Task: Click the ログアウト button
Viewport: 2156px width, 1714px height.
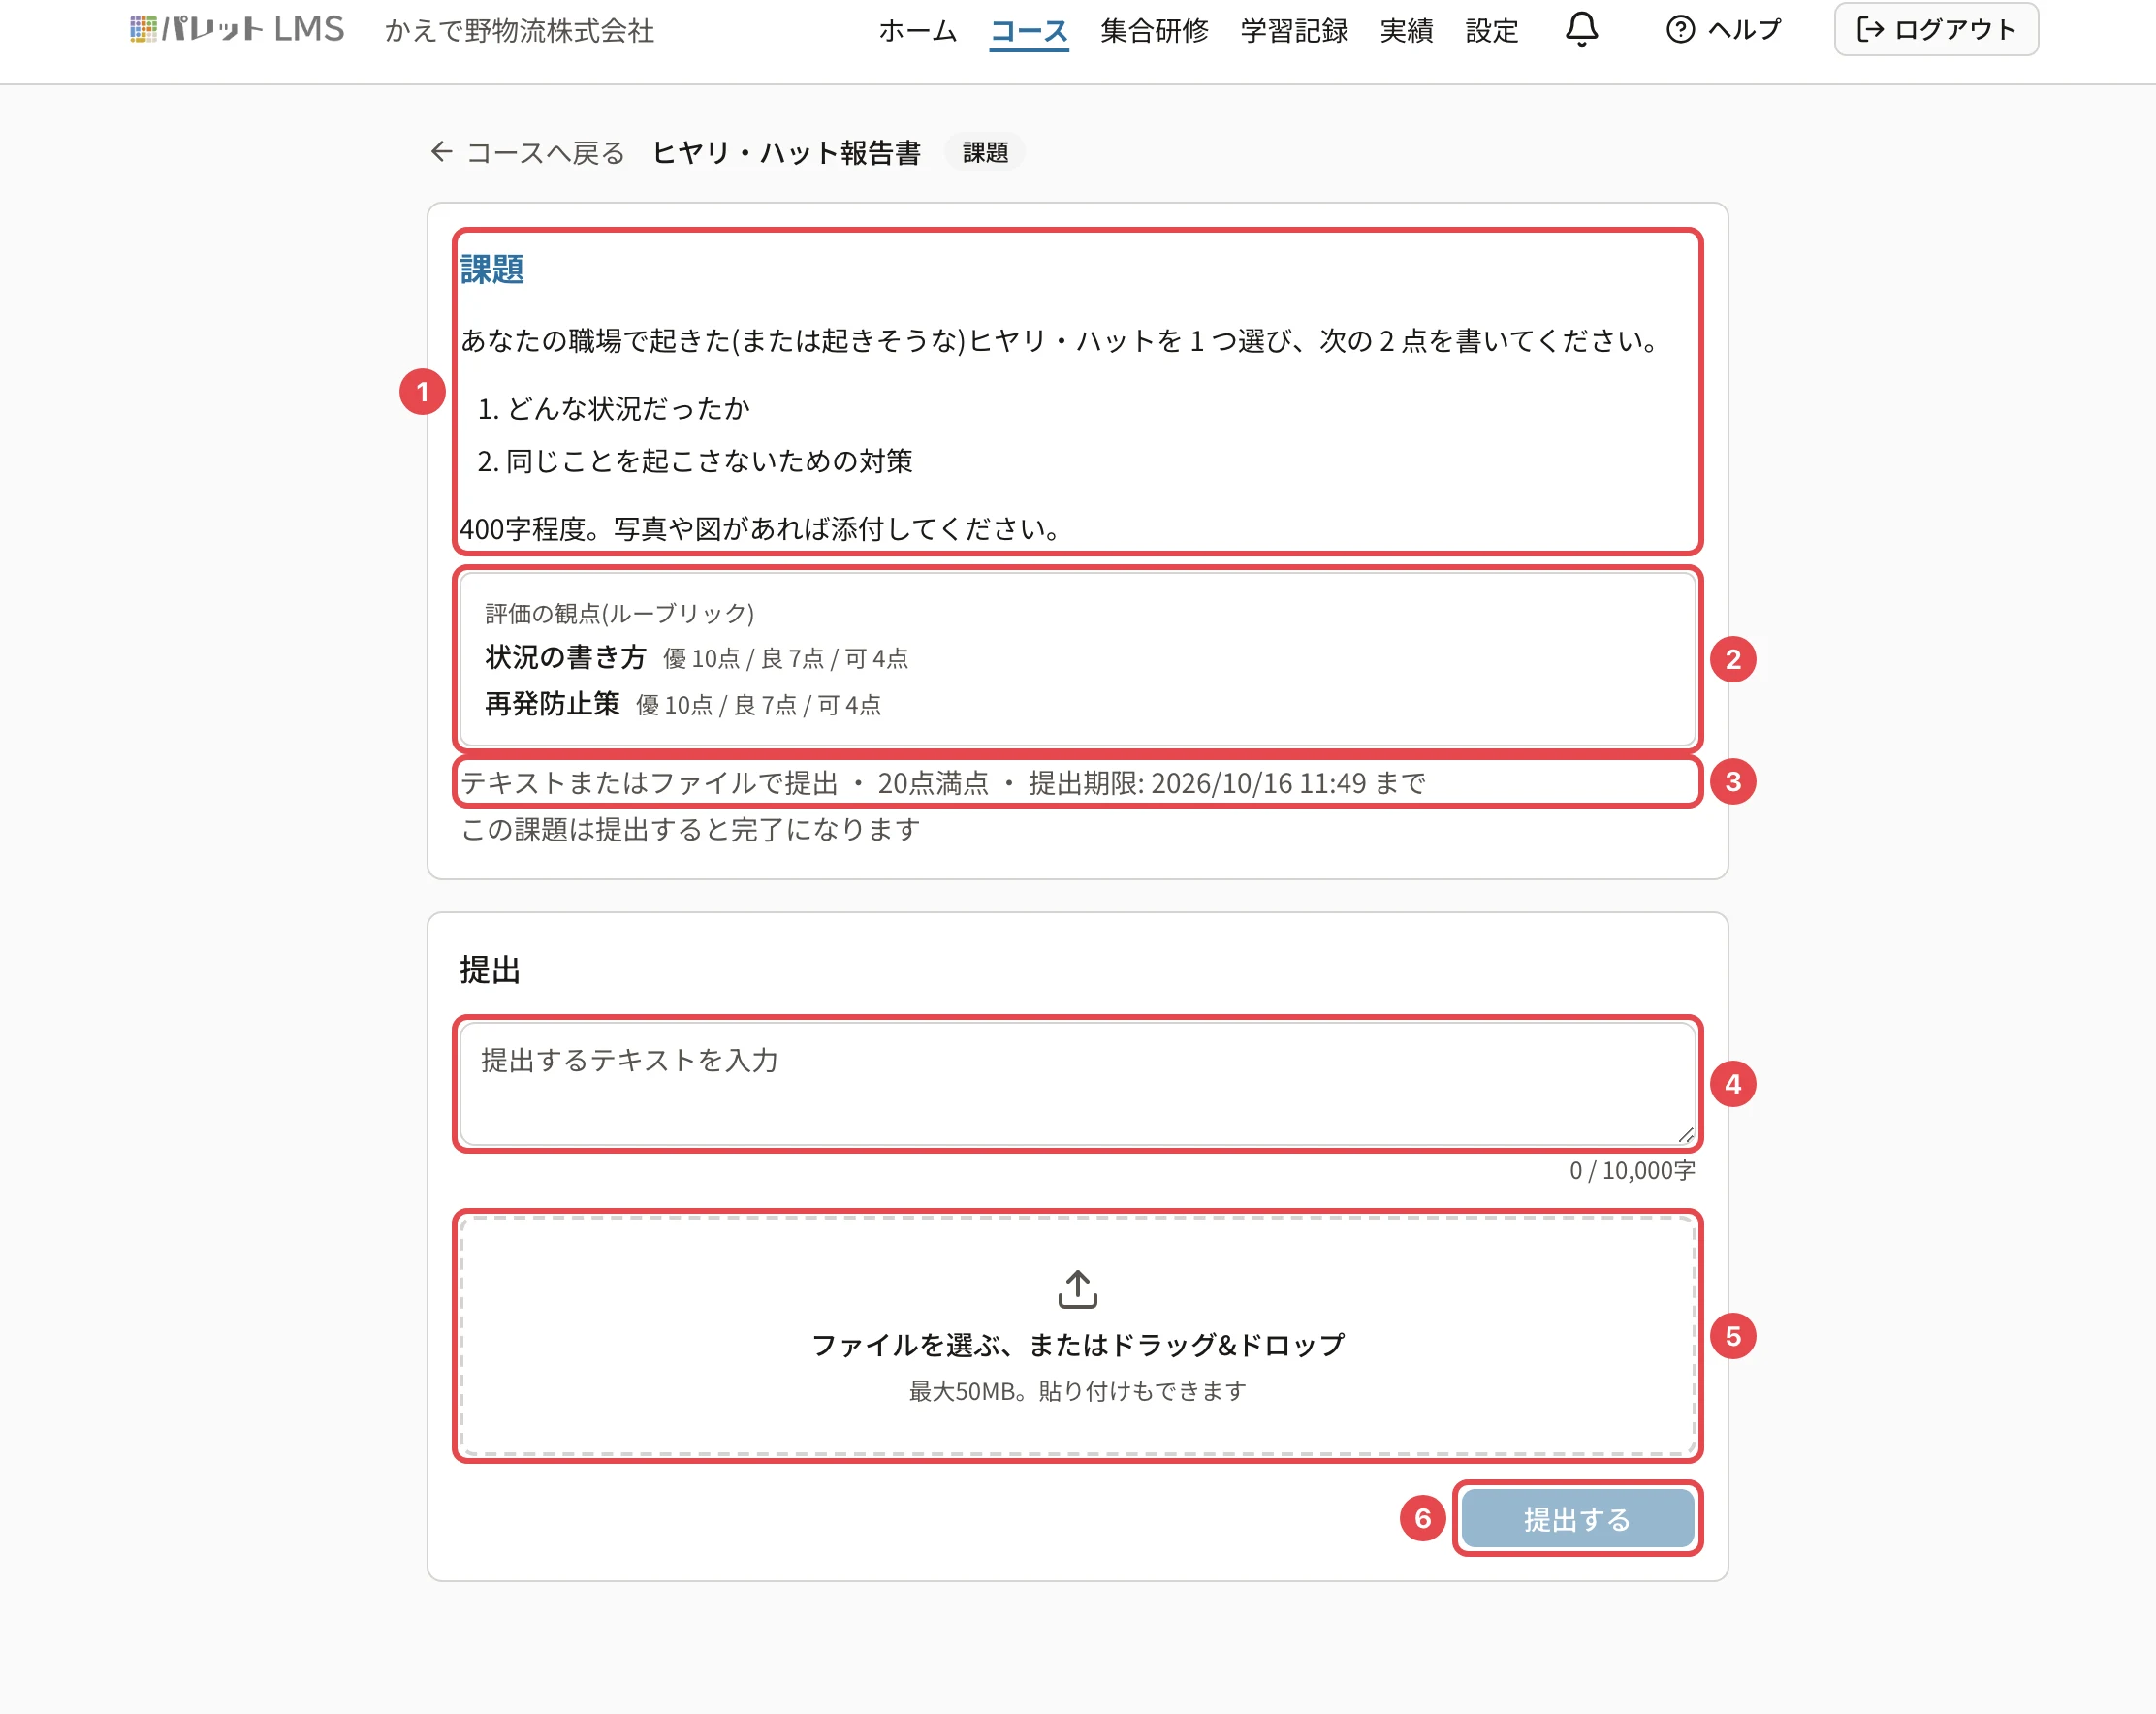Action: [x=1935, y=30]
